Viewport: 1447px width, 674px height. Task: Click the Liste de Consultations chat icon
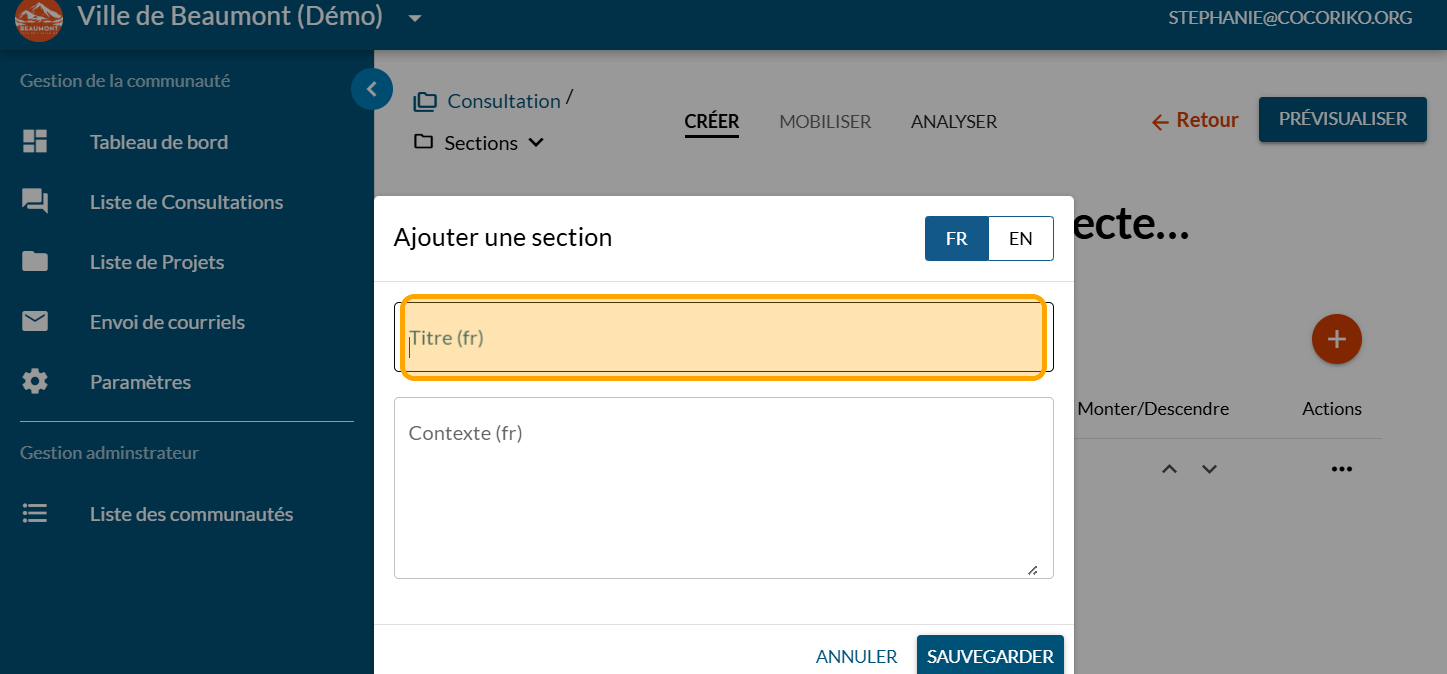coord(35,202)
